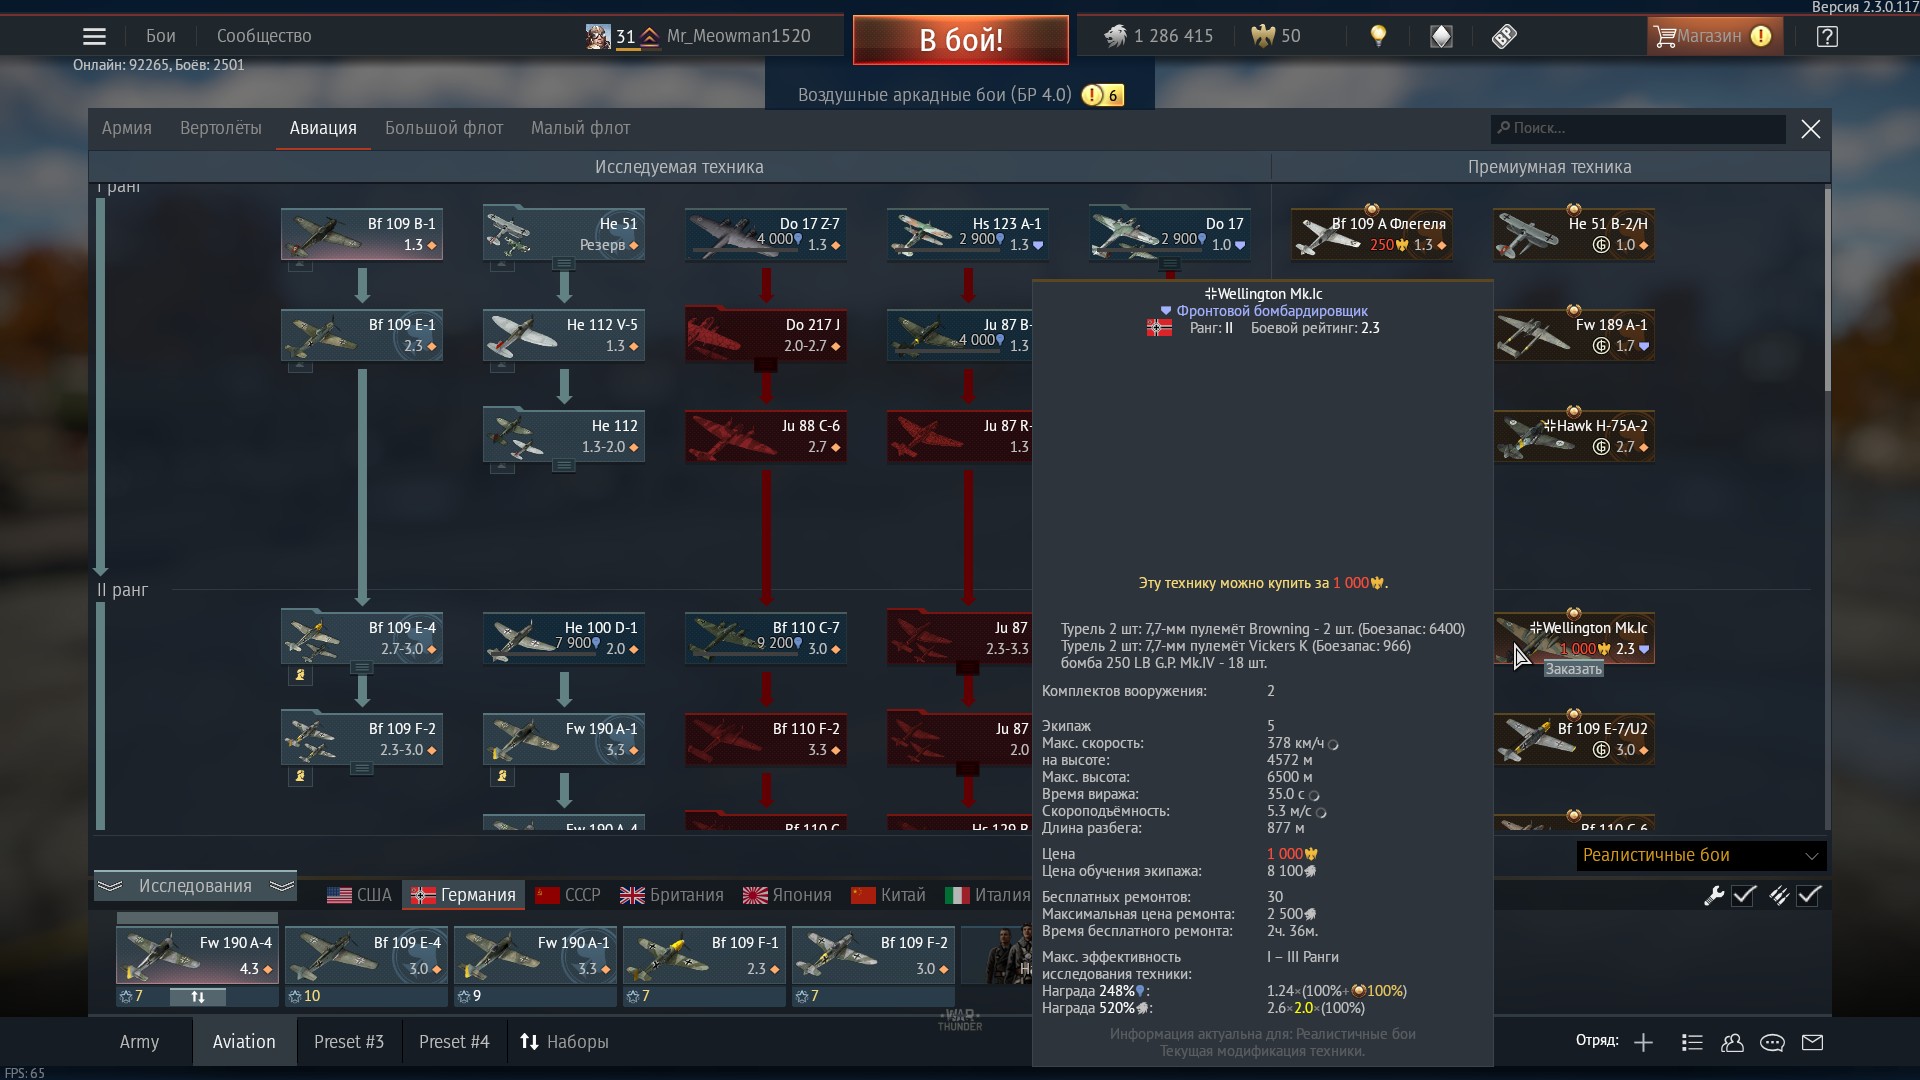Switch to the Вертолёты tab
Image resolution: width=1920 pixels, height=1080 pixels.
click(221, 128)
